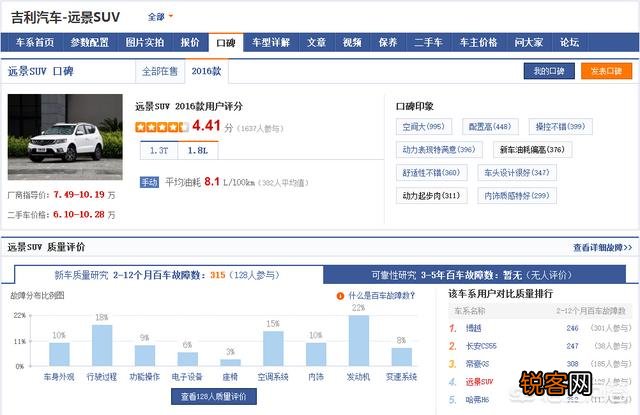Click the 车身外观 chart bar
Viewport: 640px width, 415px height.
60,354
